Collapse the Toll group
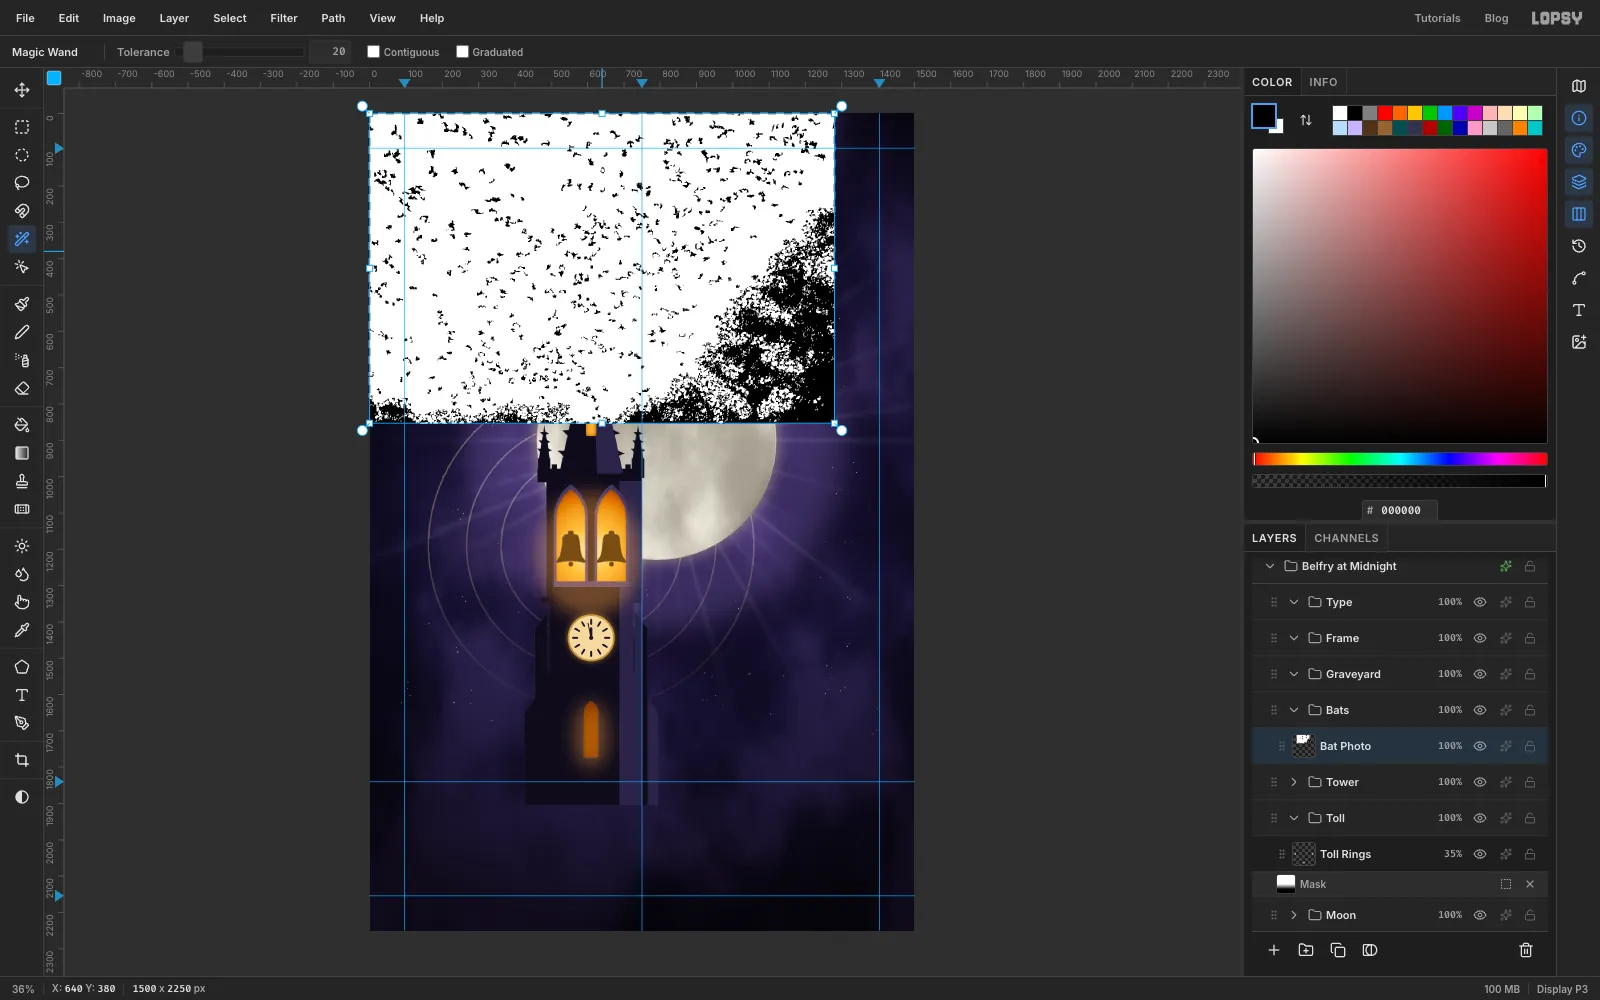The height and width of the screenshot is (1000, 1600). (1294, 818)
